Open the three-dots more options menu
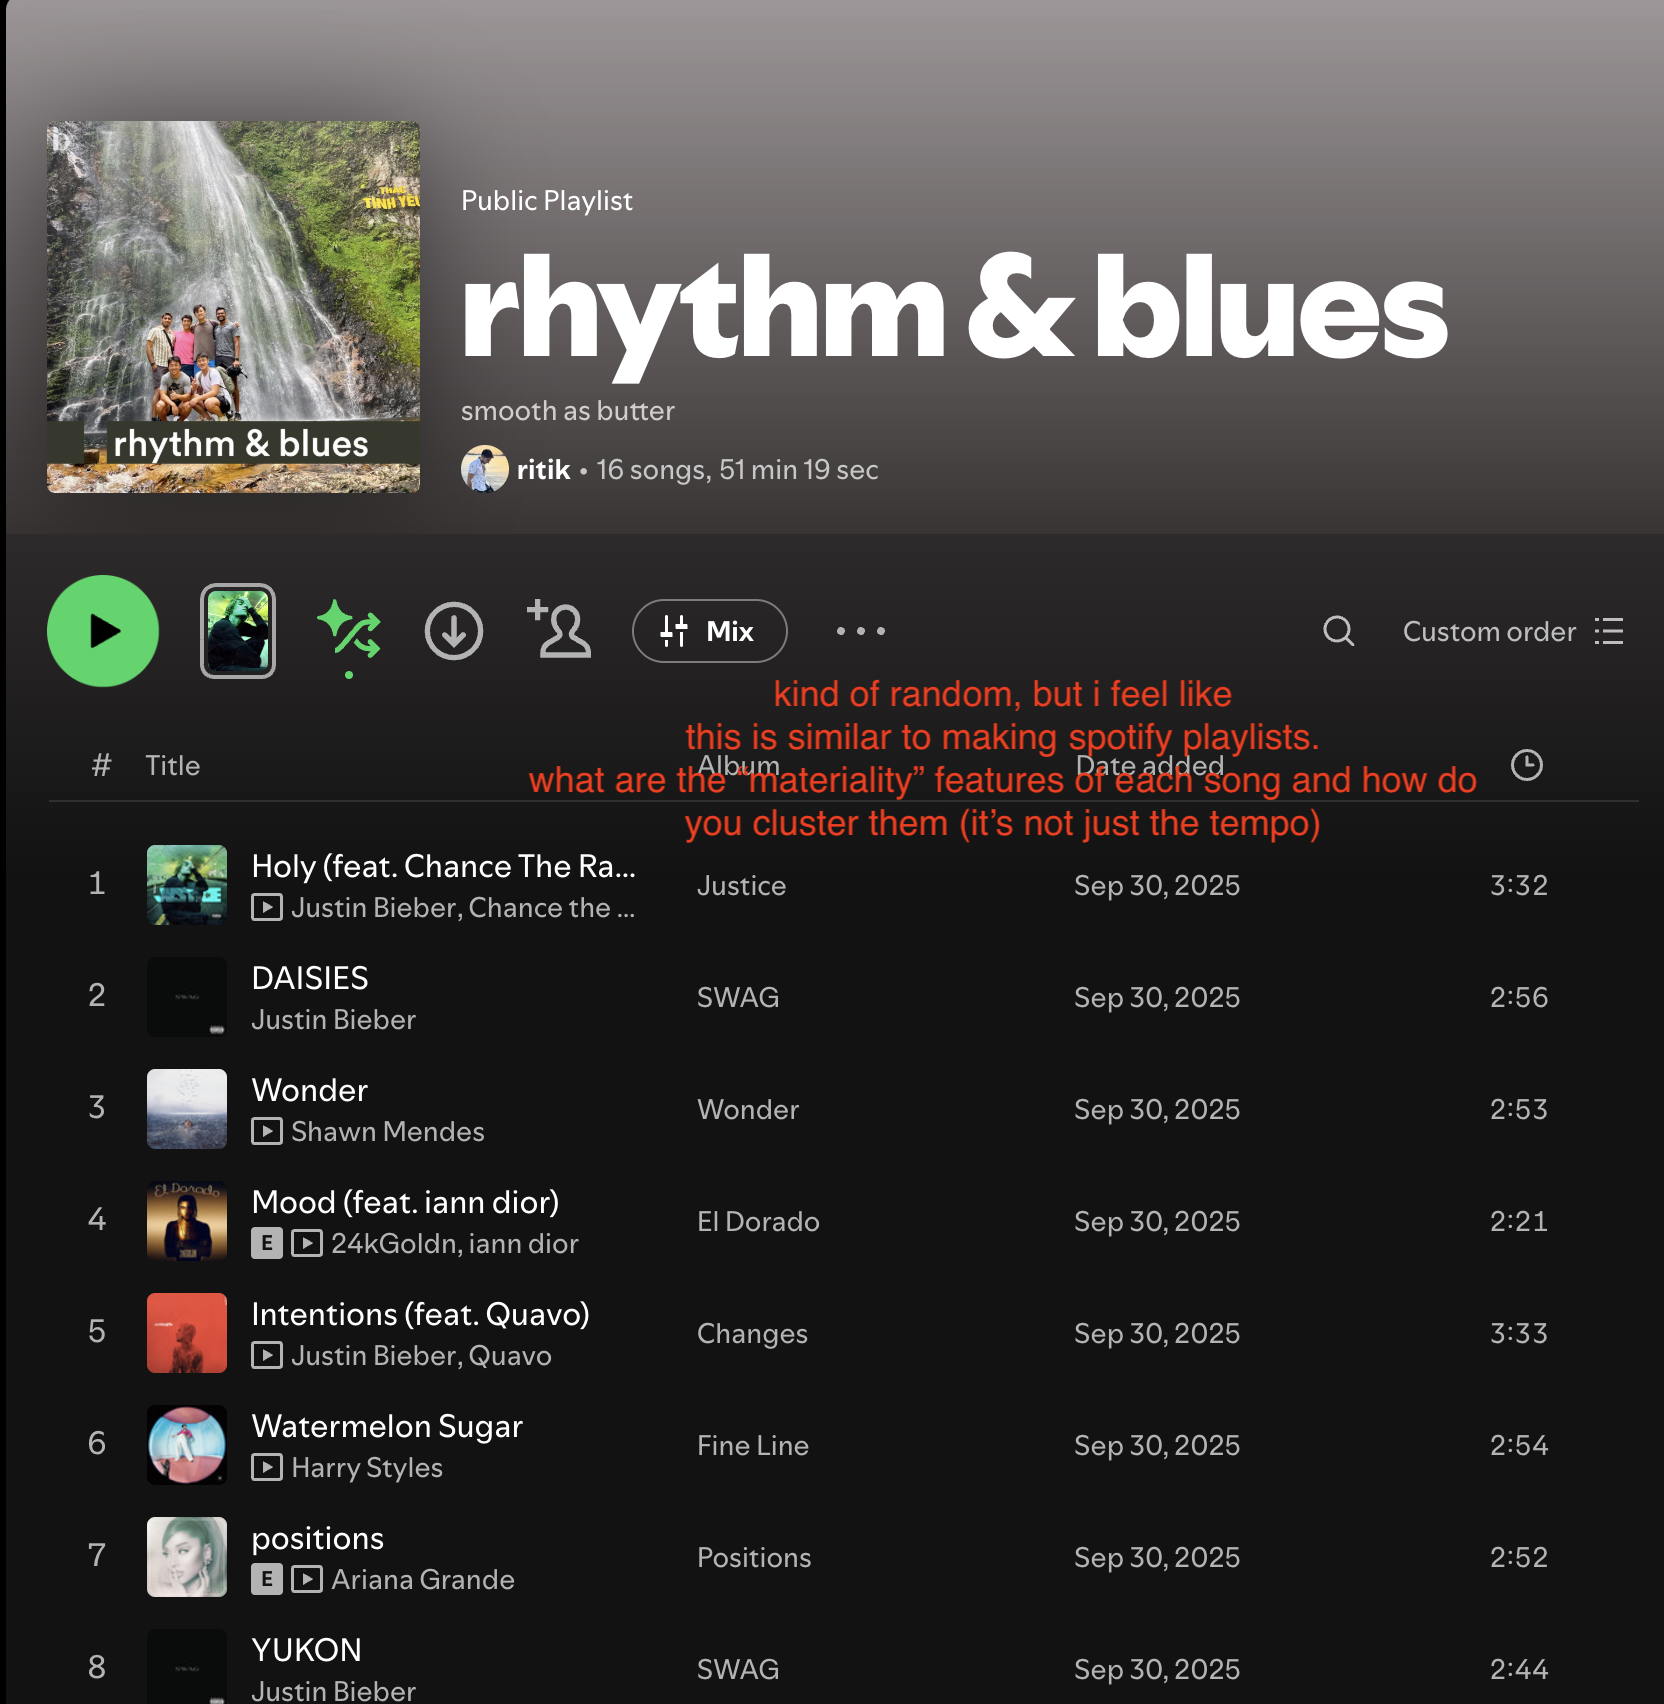Viewport: 1664px width, 1704px height. tap(860, 631)
